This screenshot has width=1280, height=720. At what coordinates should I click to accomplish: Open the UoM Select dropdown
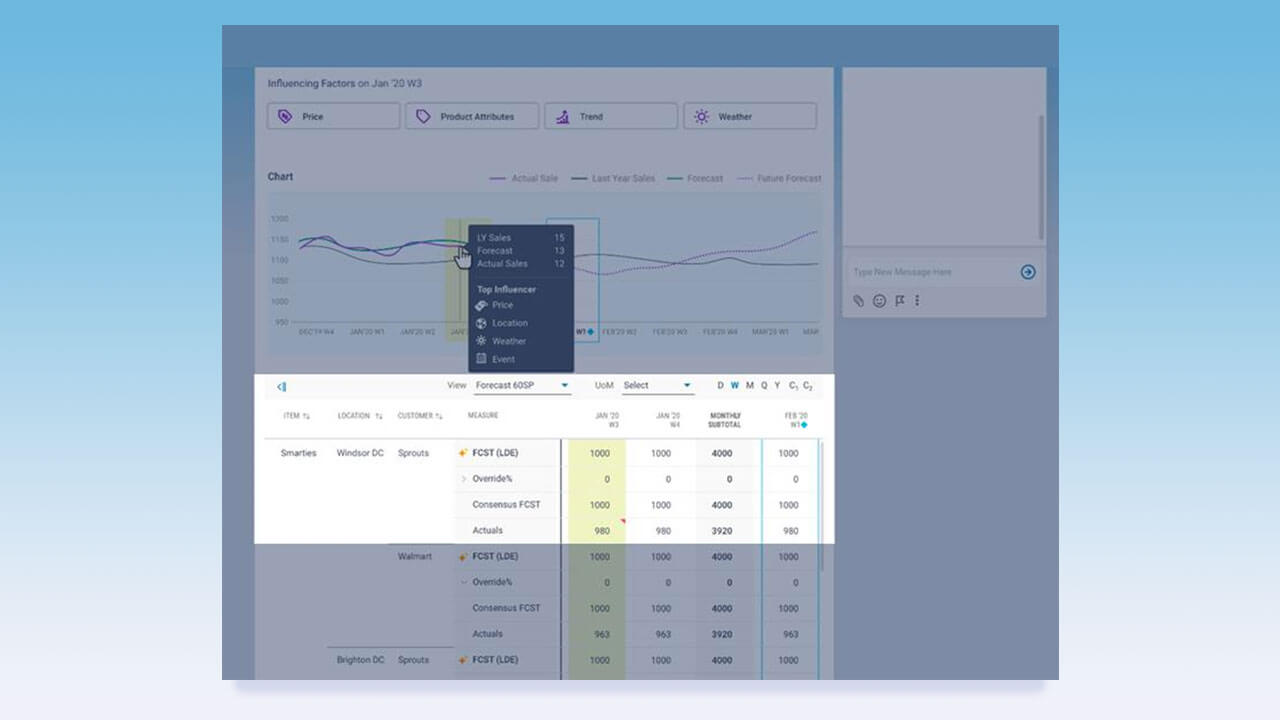pos(658,385)
